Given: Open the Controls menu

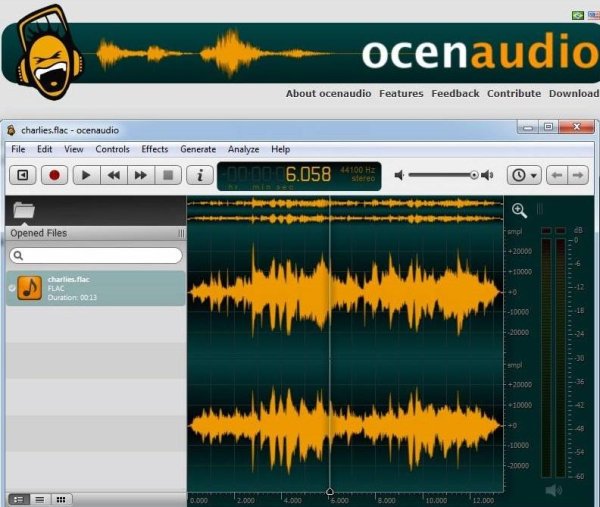Looking at the screenshot, I should pos(112,149).
